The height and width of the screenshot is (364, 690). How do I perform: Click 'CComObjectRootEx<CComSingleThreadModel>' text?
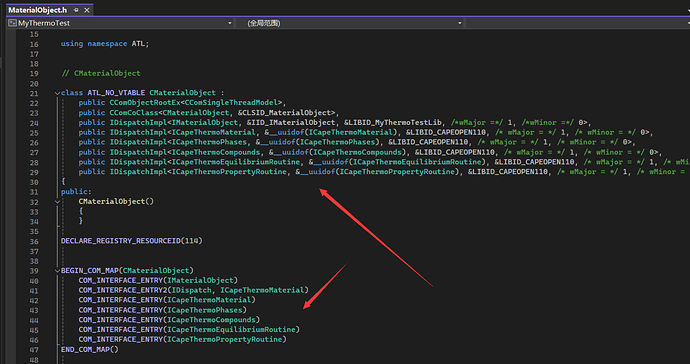pyautogui.click(x=195, y=103)
